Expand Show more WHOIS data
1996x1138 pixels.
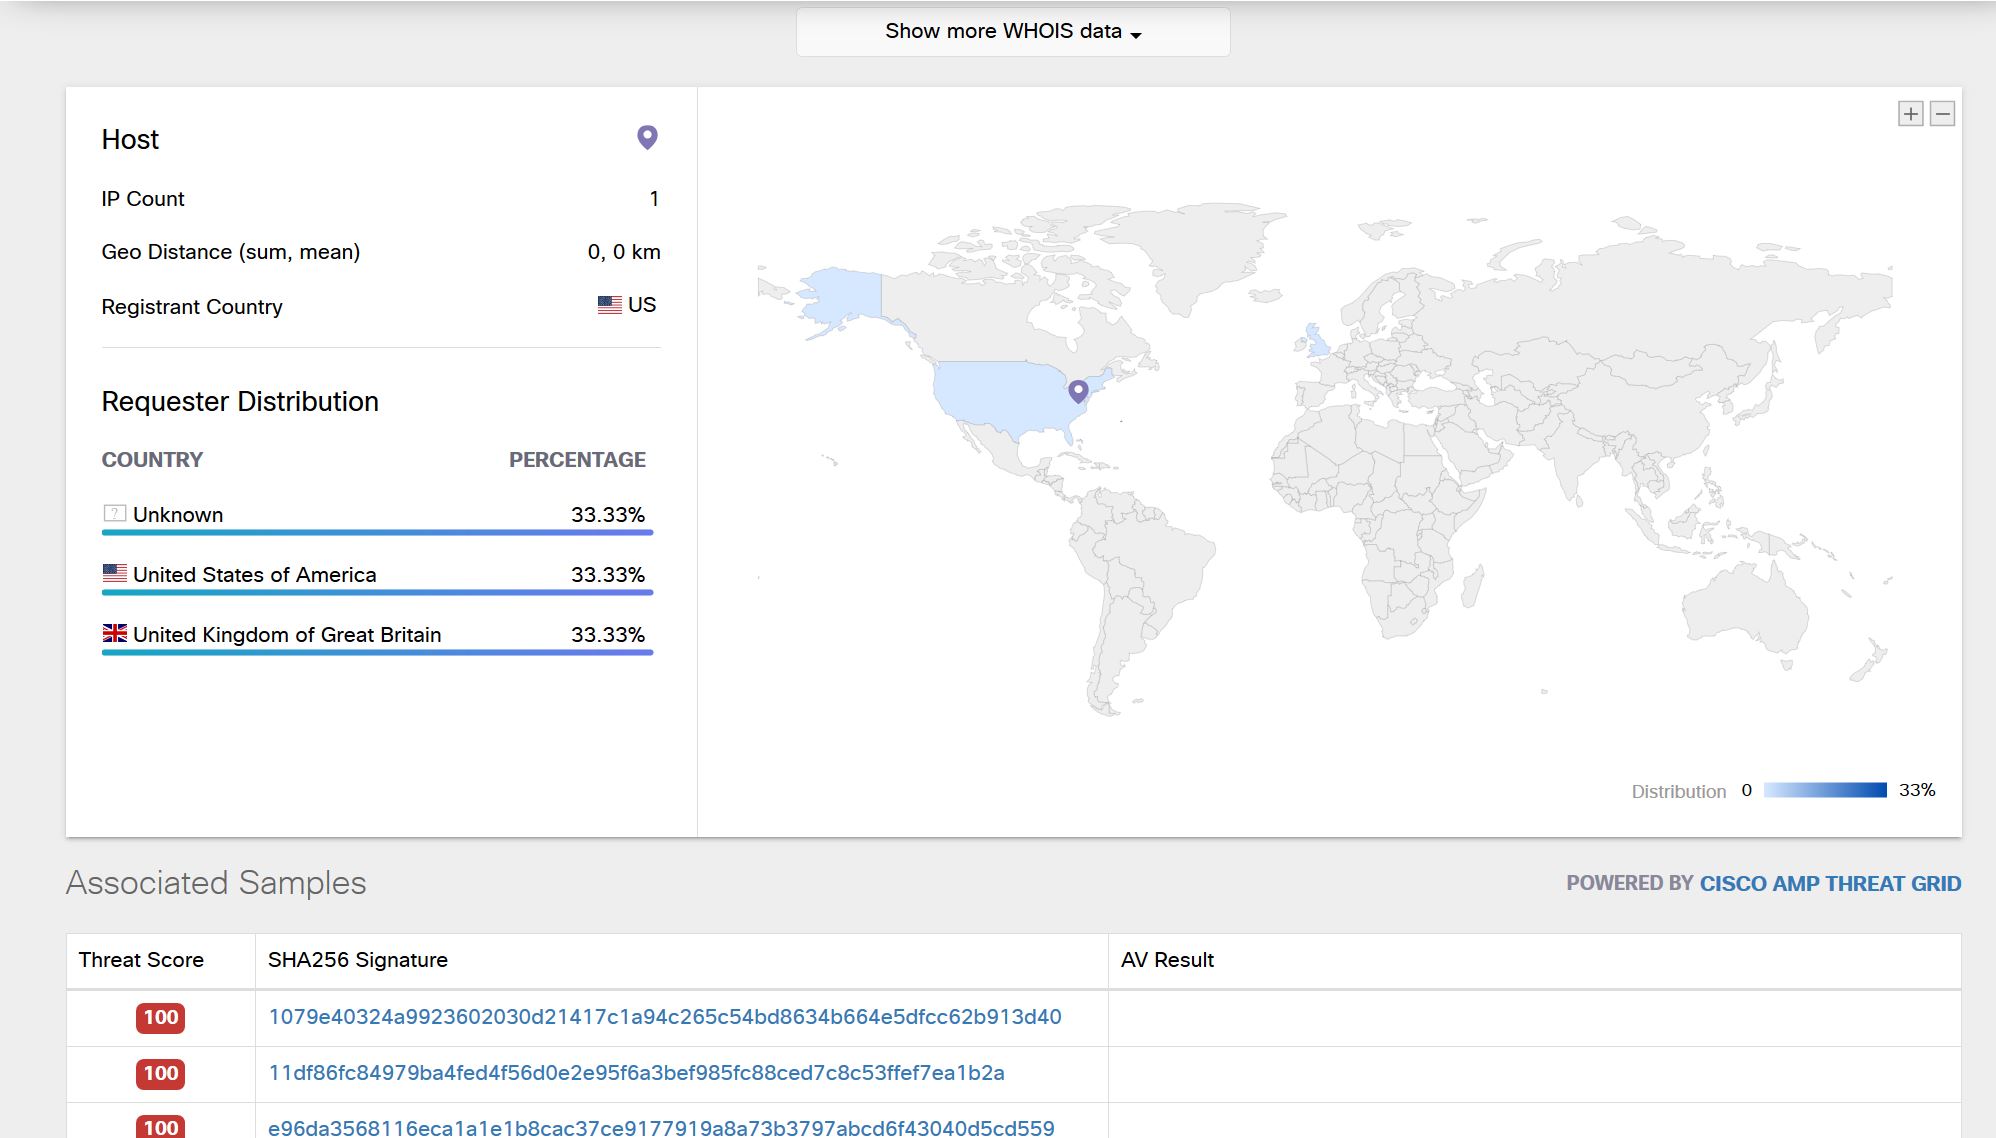pos(1012,31)
